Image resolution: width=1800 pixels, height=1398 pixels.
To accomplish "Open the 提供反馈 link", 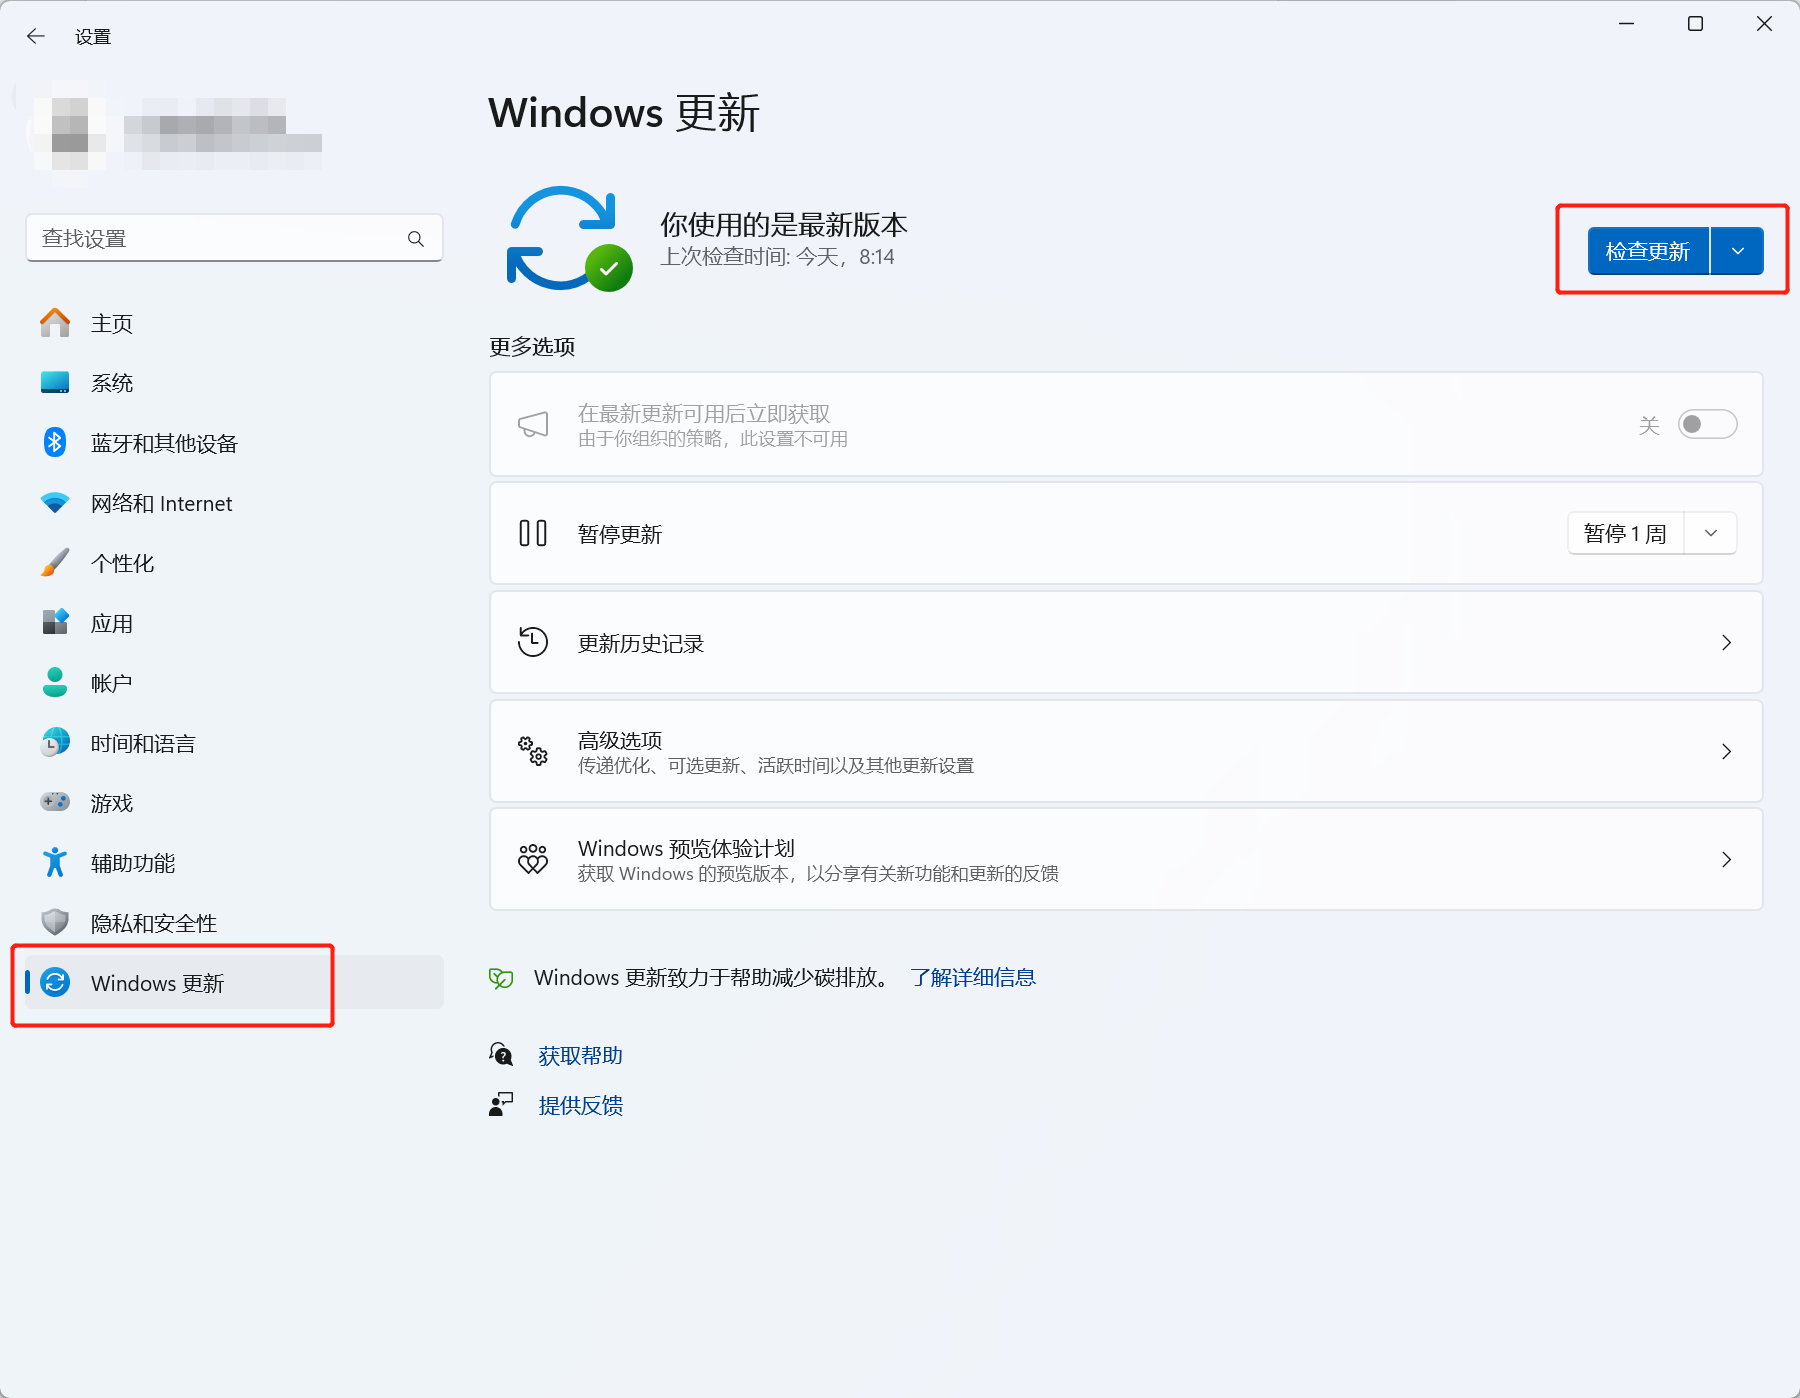I will [581, 1105].
